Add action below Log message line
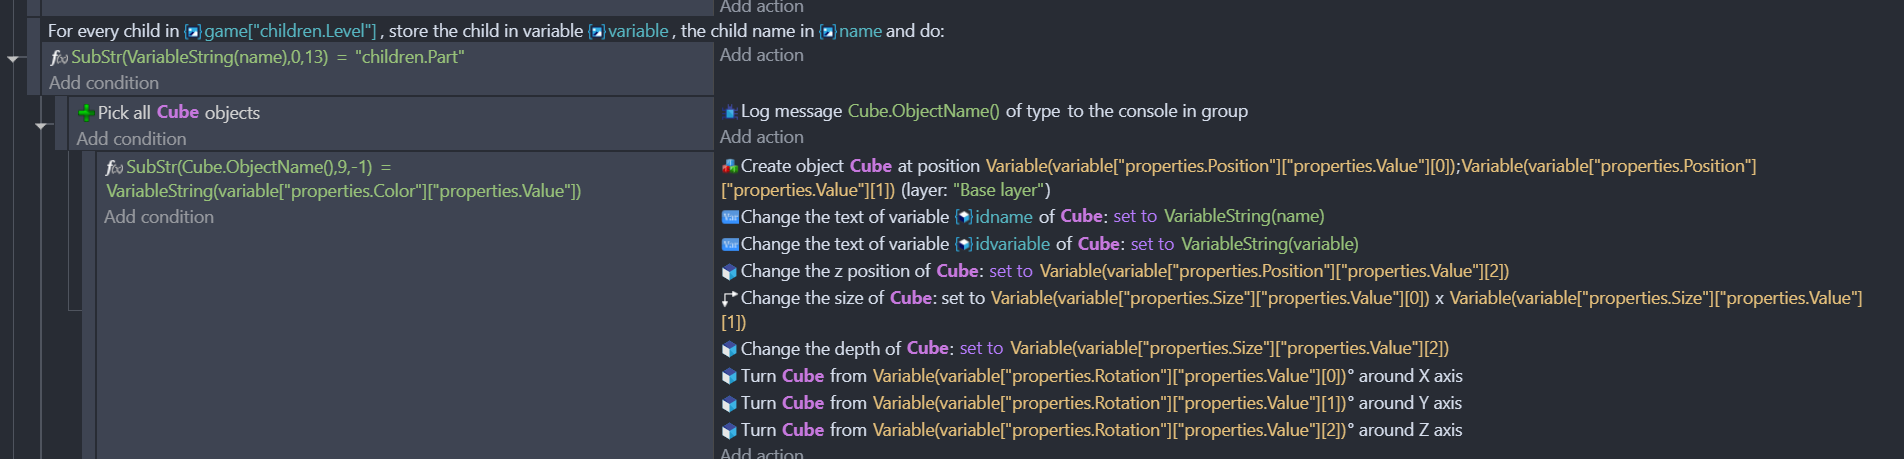1904x459 pixels. click(762, 137)
